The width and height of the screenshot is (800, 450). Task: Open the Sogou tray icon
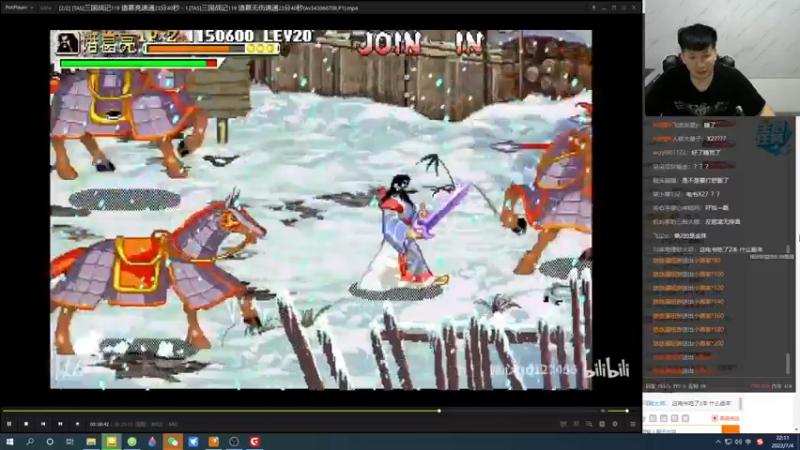point(760,442)
